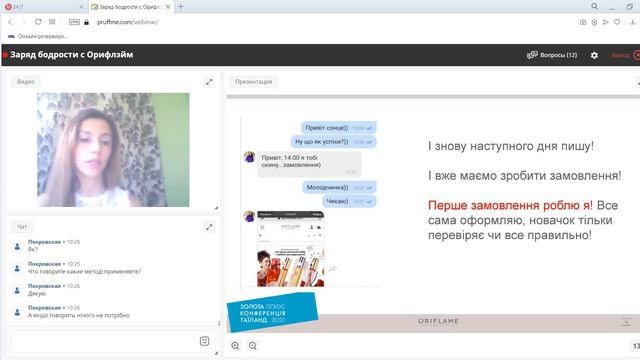Click chat message 'Як?'
This screenshot has width=640, height=360.
(33, 249)
